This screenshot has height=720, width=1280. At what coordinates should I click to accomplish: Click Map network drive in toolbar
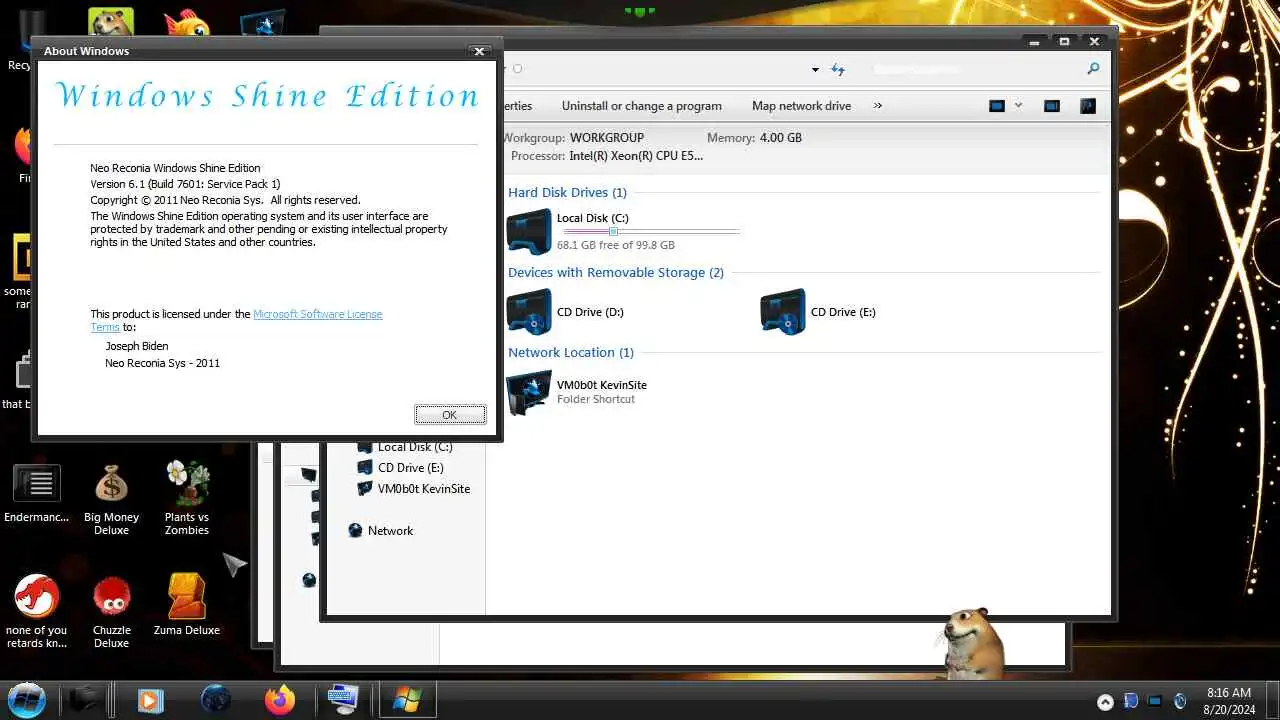(801, 105)
